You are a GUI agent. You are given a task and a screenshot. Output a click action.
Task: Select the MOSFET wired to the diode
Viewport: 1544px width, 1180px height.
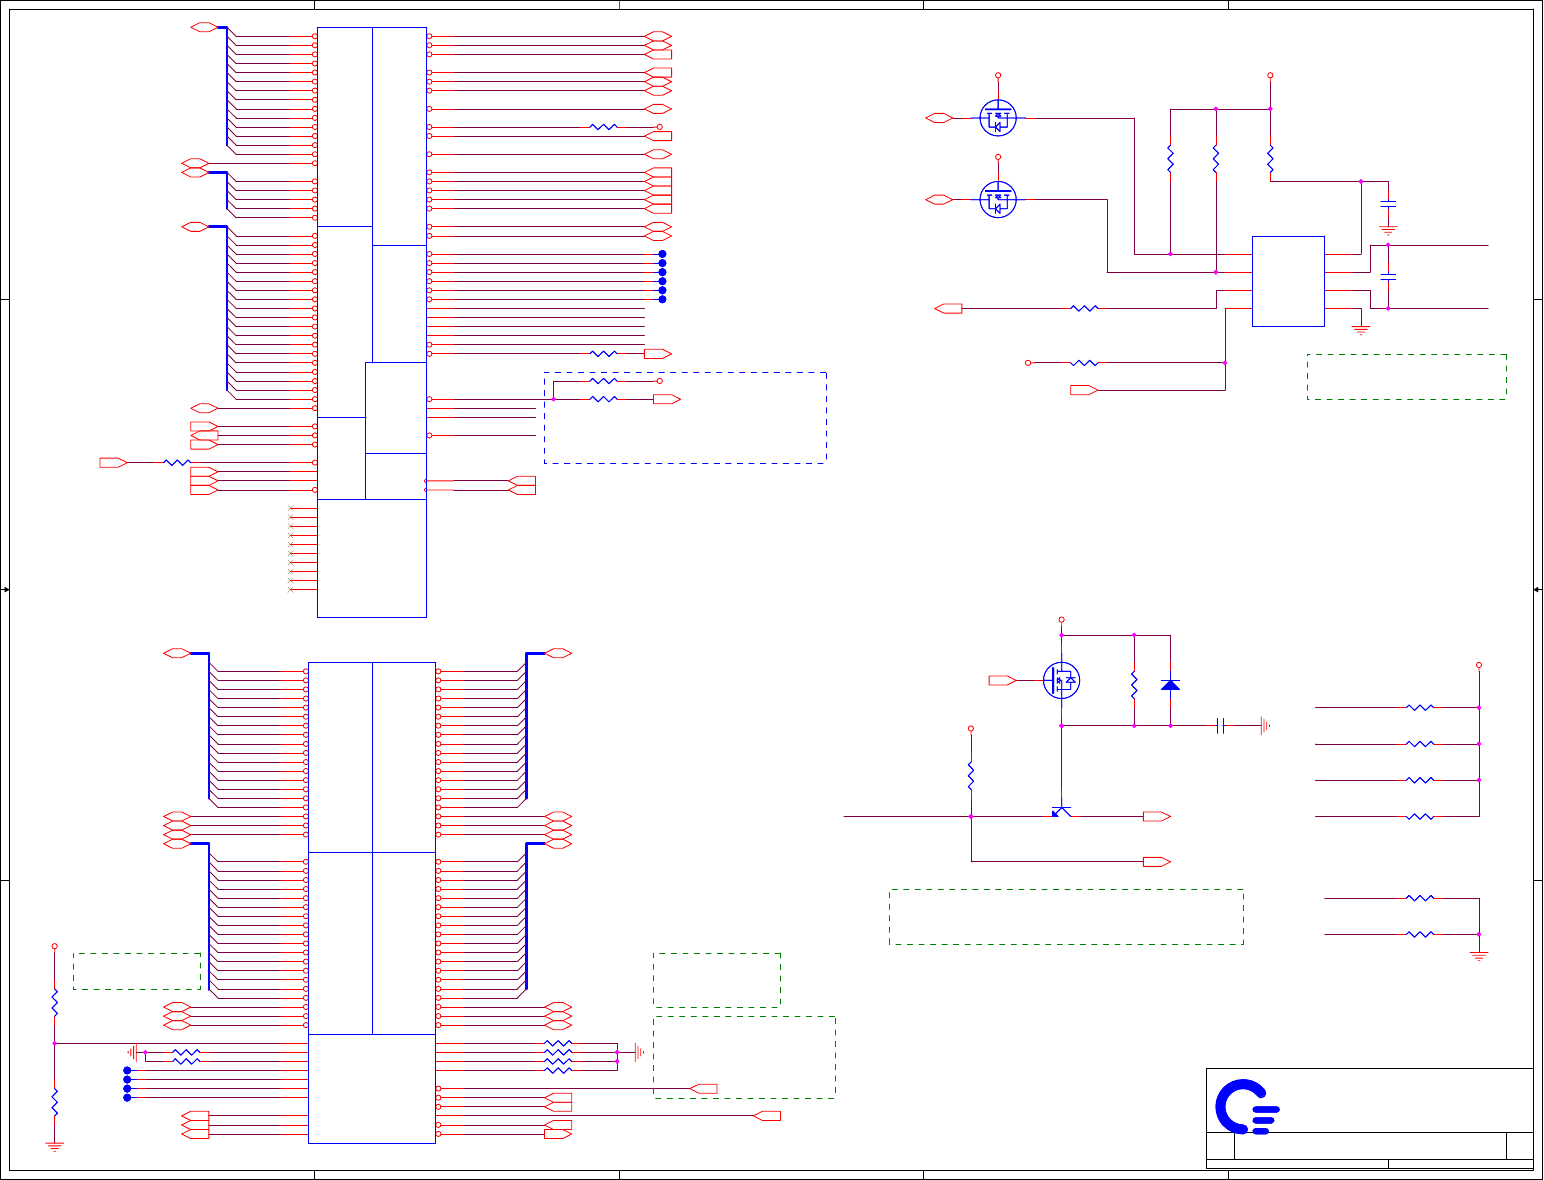(x=1061, y=681)
